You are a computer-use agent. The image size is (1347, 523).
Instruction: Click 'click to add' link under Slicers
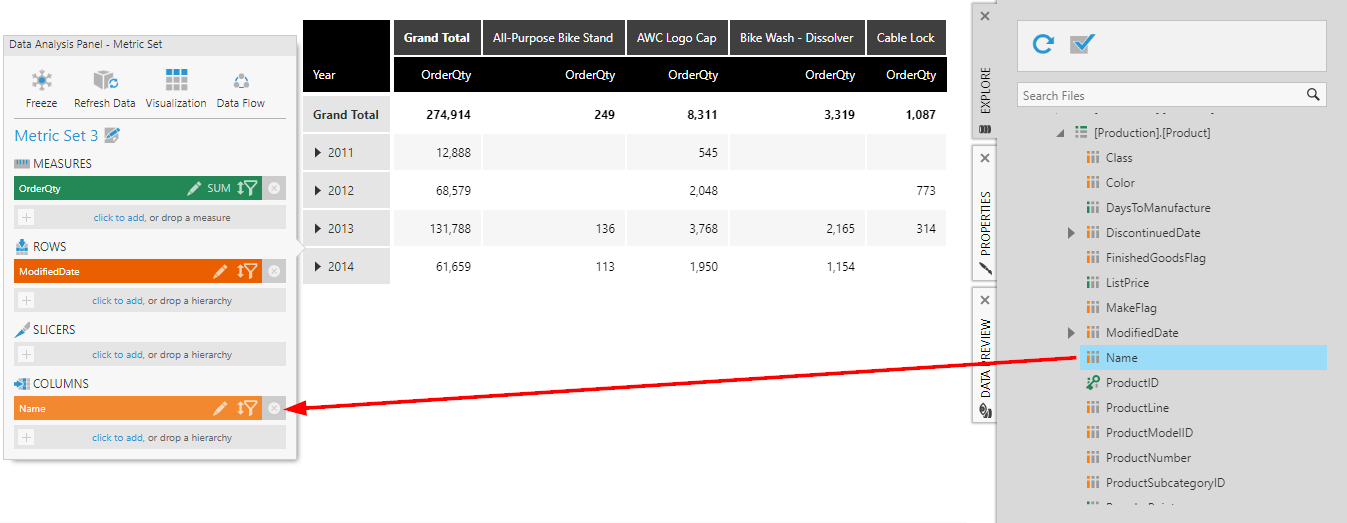[x=117, y=354]
